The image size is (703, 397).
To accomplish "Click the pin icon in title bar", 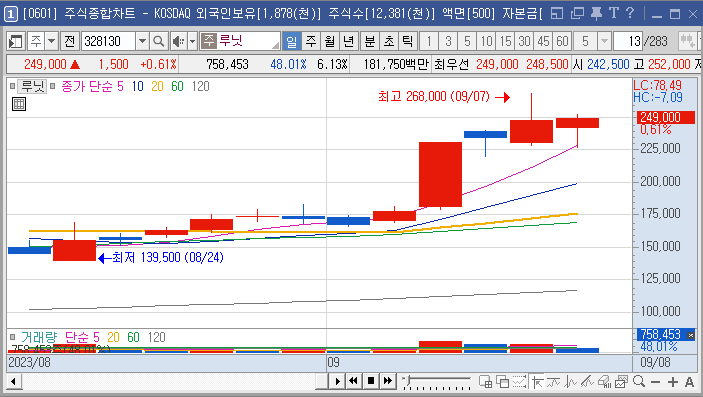I will click(596, 13).
